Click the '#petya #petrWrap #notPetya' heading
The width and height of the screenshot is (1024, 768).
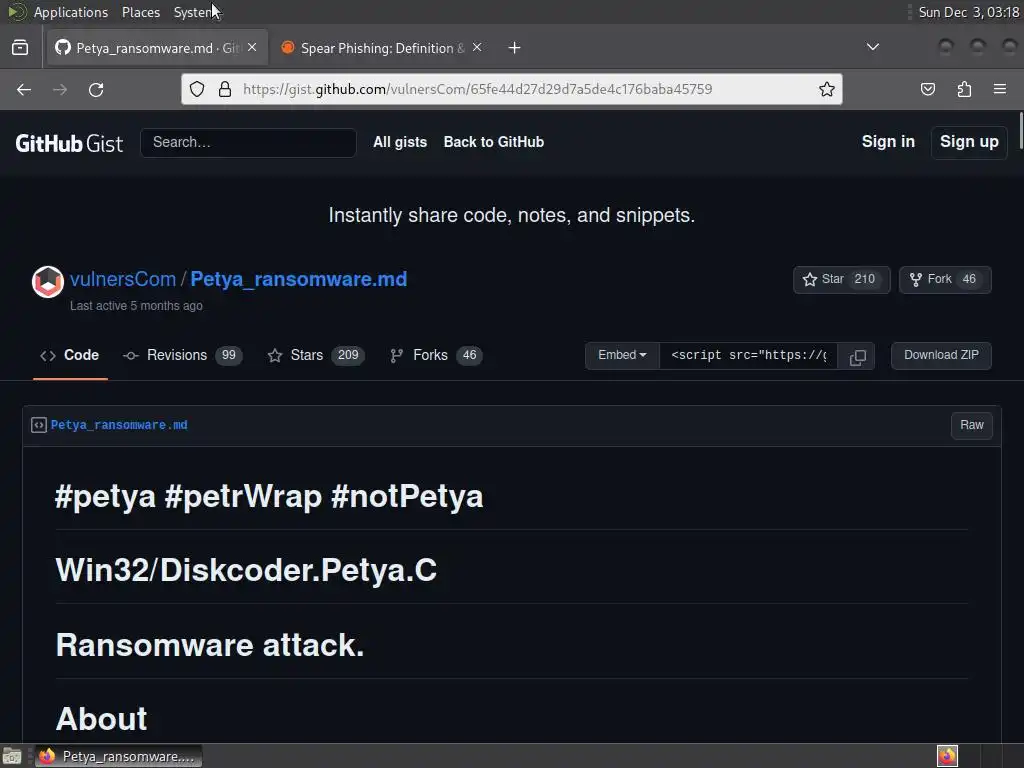(269, 496)
